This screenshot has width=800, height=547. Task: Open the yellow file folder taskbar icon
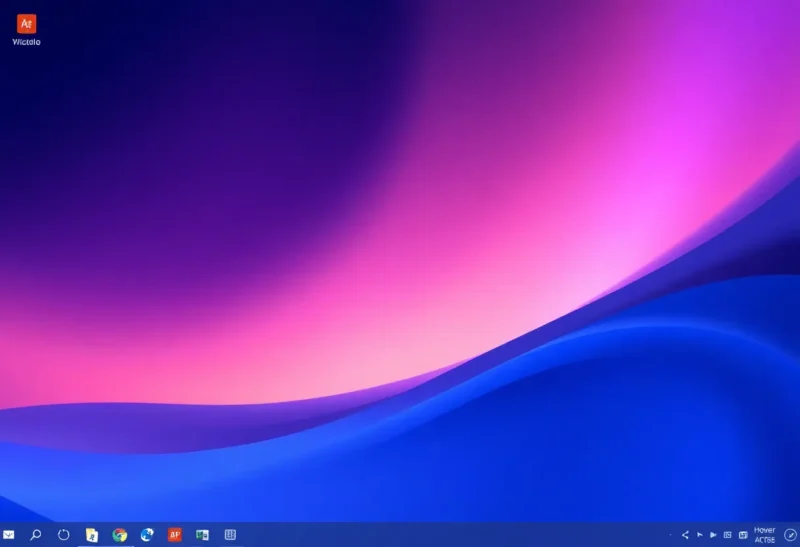coord(91,535)
